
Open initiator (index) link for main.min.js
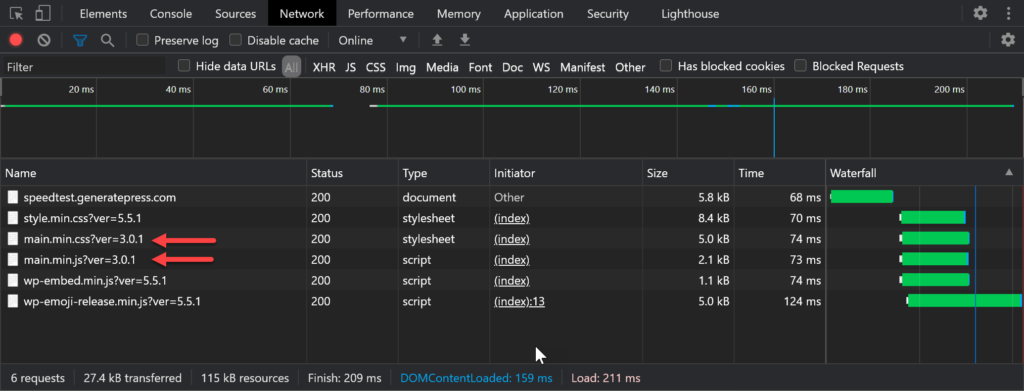click(511, 260)
